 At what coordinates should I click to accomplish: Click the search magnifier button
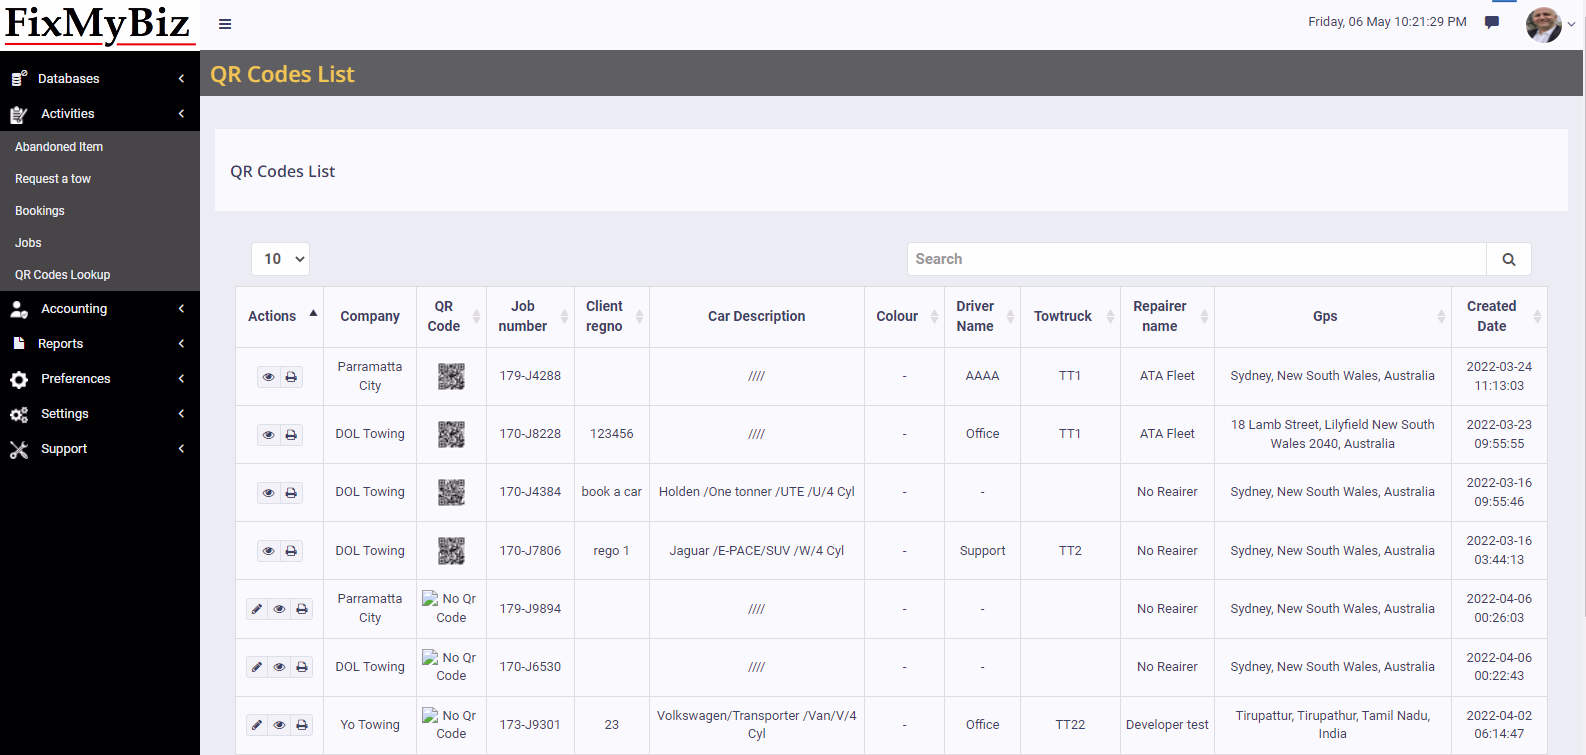[x=1508, y=259]
